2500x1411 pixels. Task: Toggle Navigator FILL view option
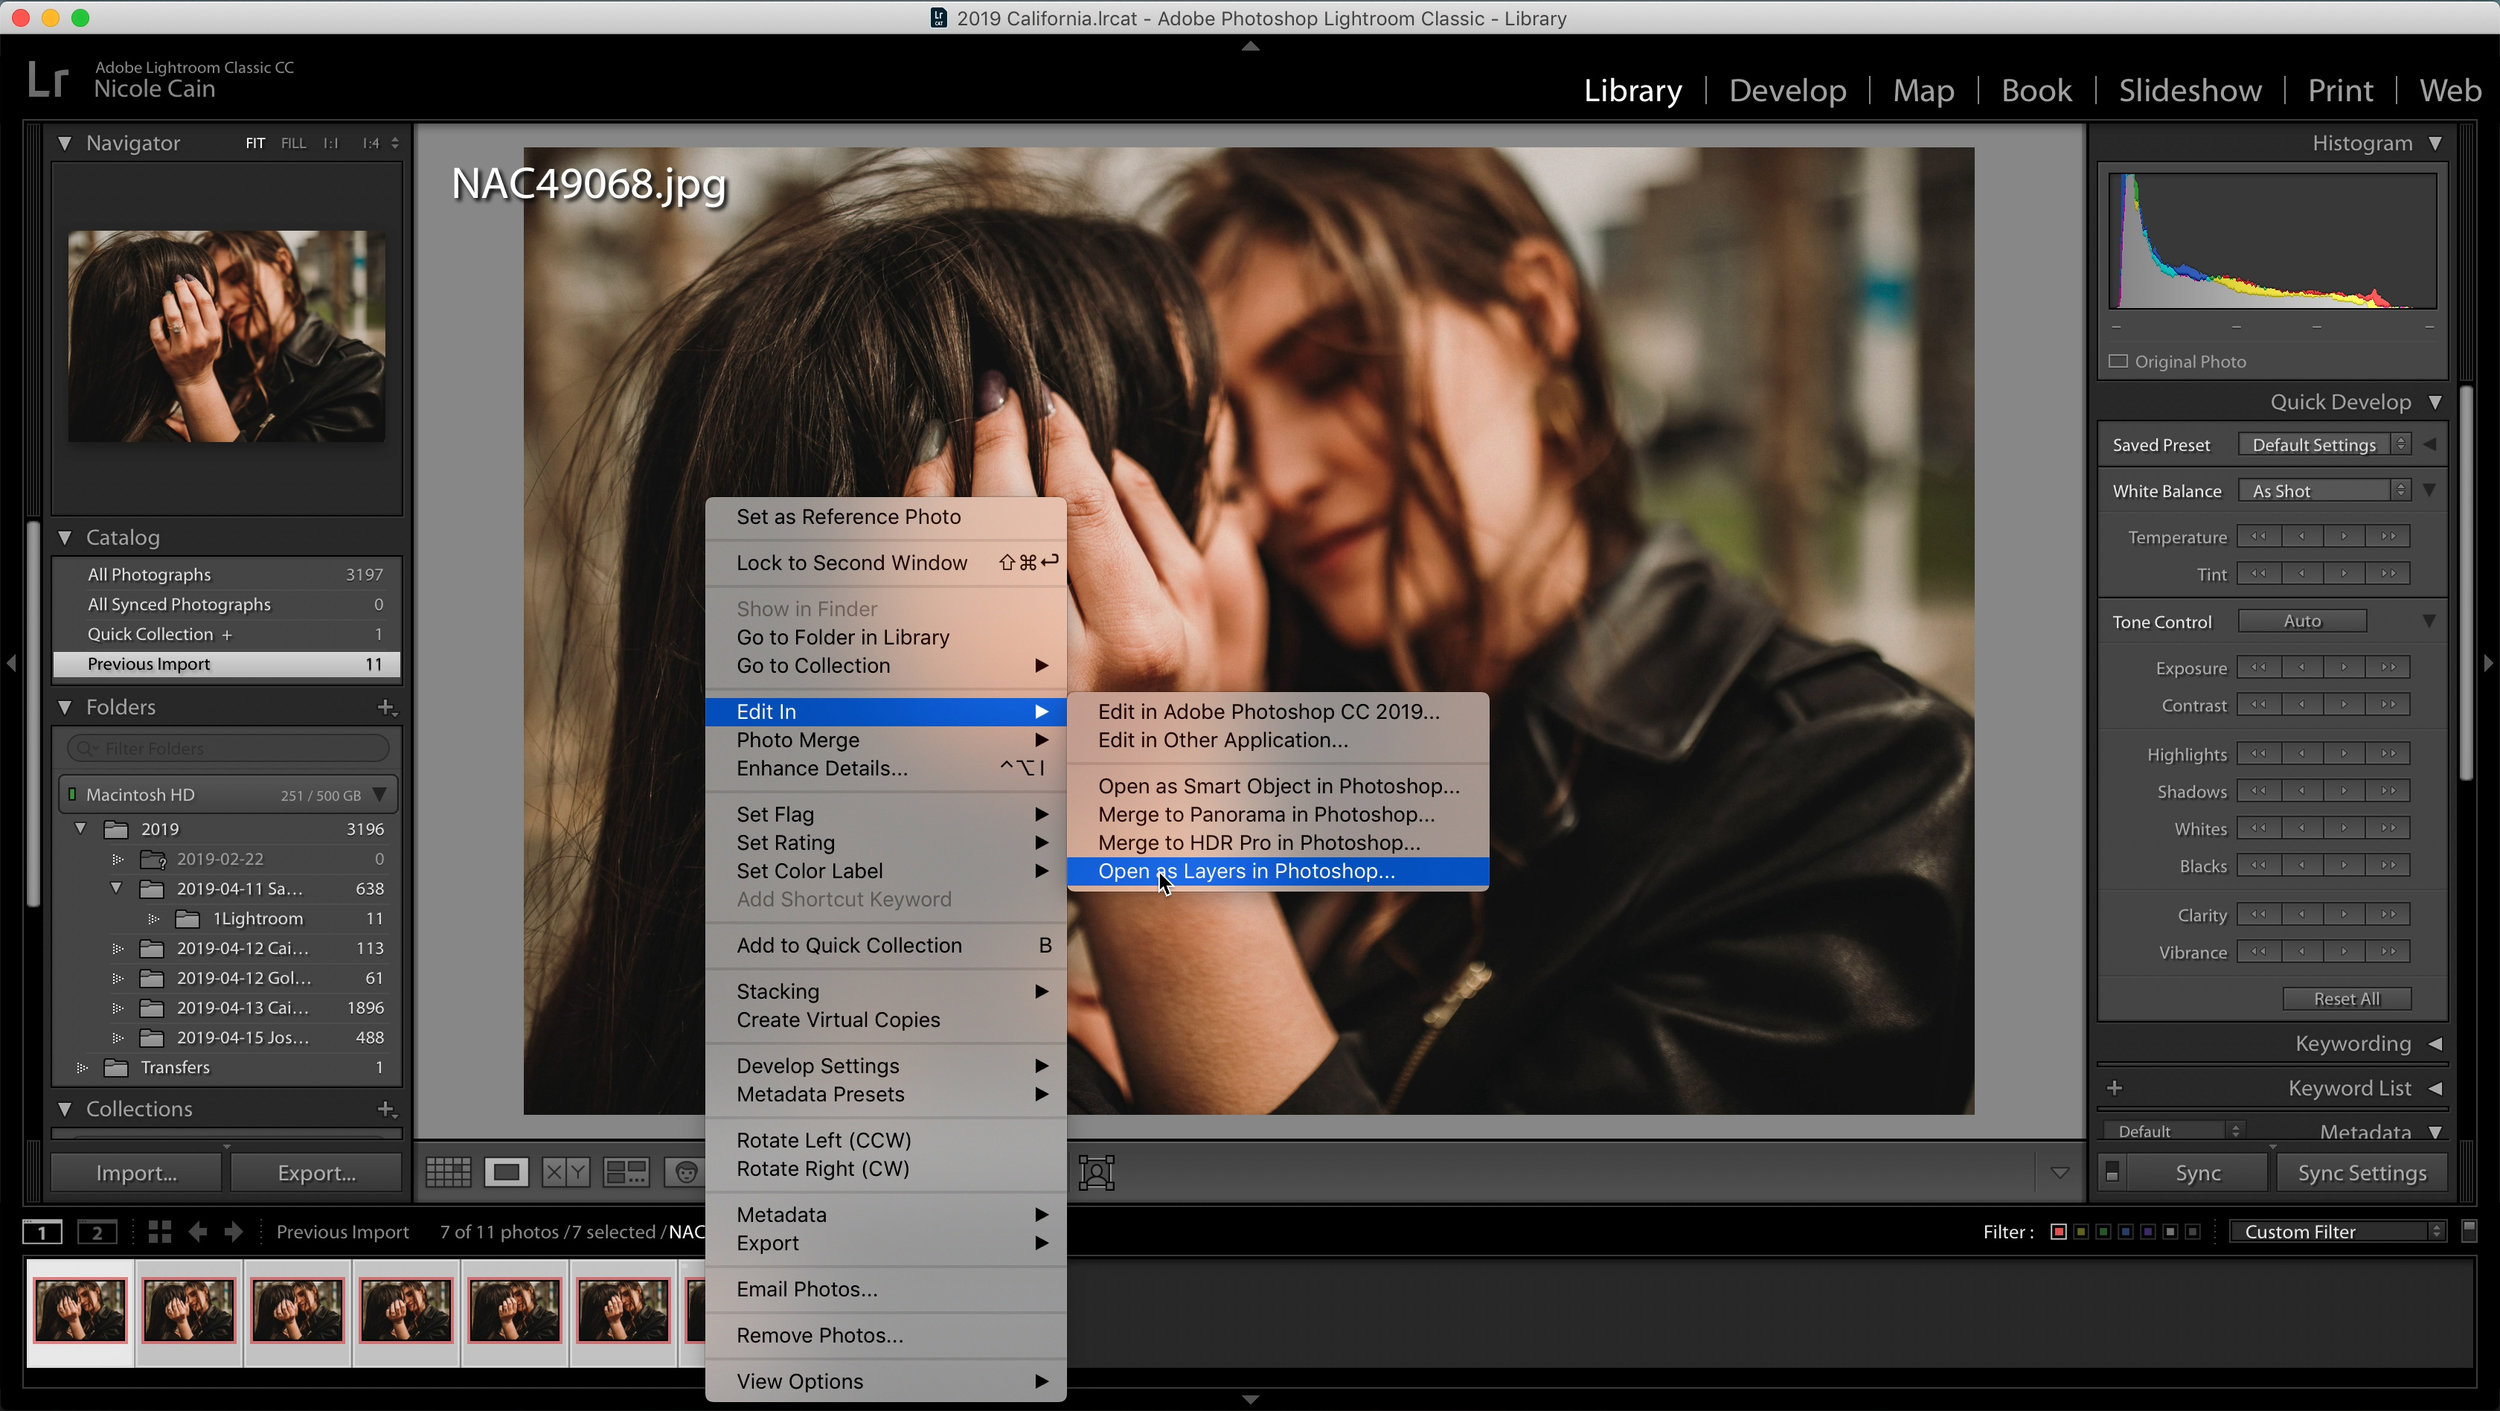295,142
